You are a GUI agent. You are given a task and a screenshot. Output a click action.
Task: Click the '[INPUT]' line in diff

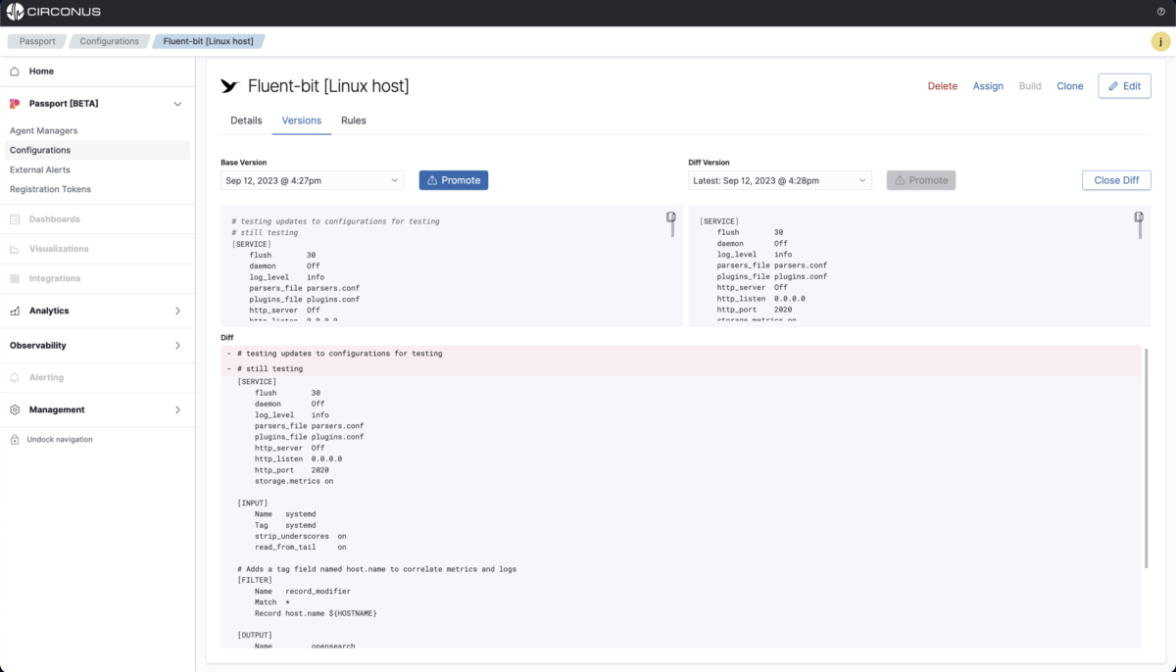pyautogui.click(x=252, y=503)
